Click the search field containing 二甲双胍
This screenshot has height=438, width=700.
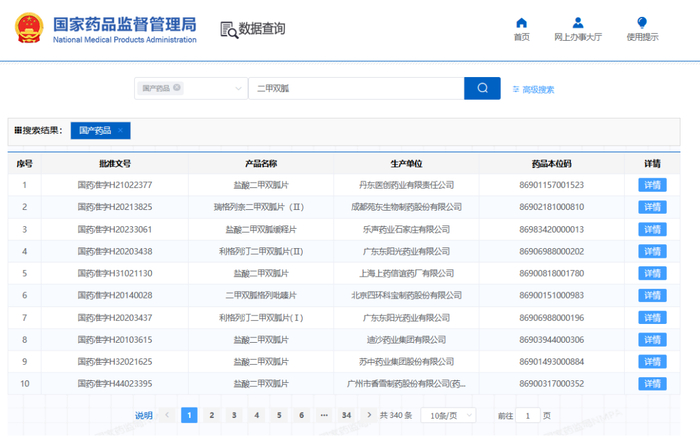355,89
